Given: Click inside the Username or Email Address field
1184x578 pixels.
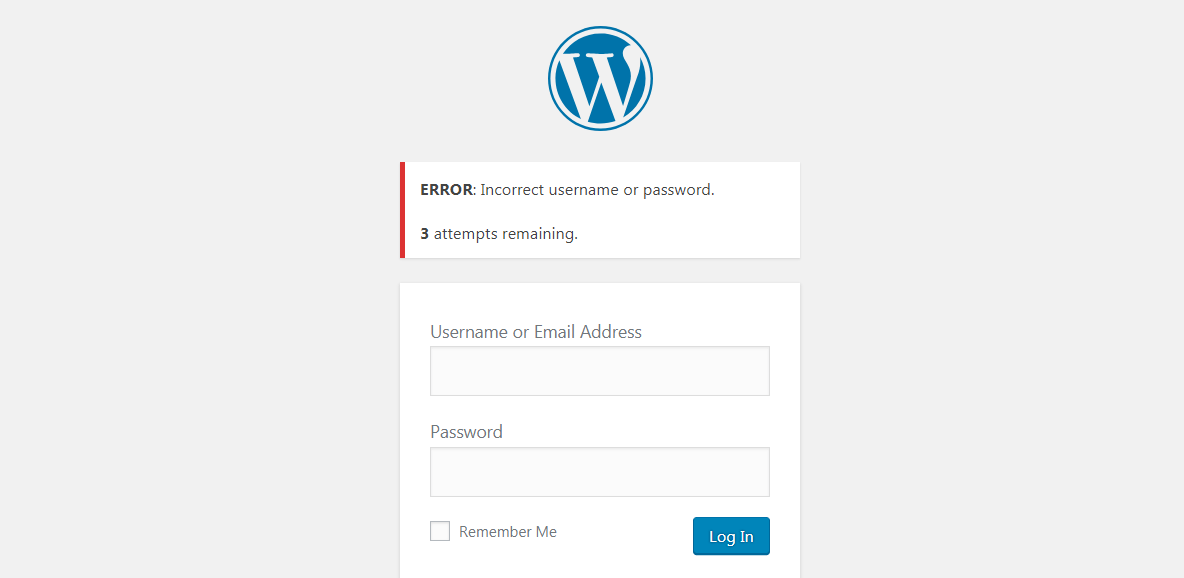Looking at the screenshot, I should (599, 370).
